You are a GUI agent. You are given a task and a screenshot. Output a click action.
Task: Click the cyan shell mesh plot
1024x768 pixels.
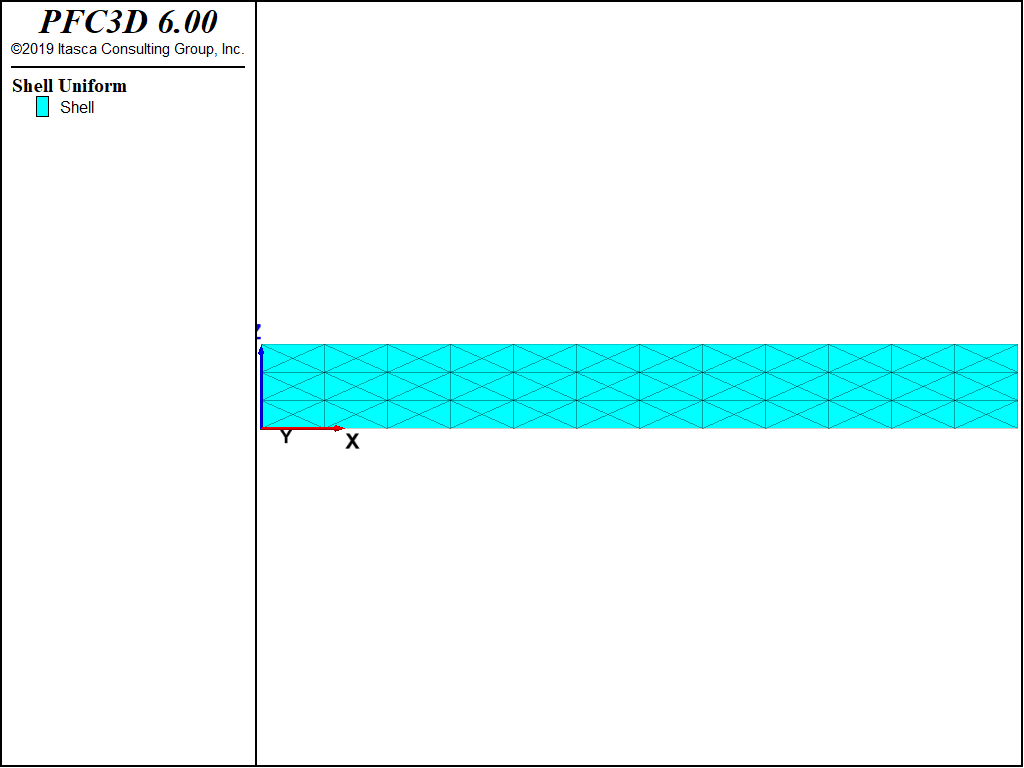coord(639,386)
